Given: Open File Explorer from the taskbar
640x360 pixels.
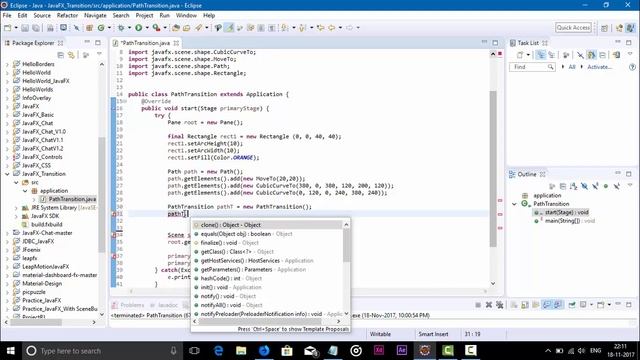Looking at the screenshot, I should pyautogui.click(x=241, y=351).
